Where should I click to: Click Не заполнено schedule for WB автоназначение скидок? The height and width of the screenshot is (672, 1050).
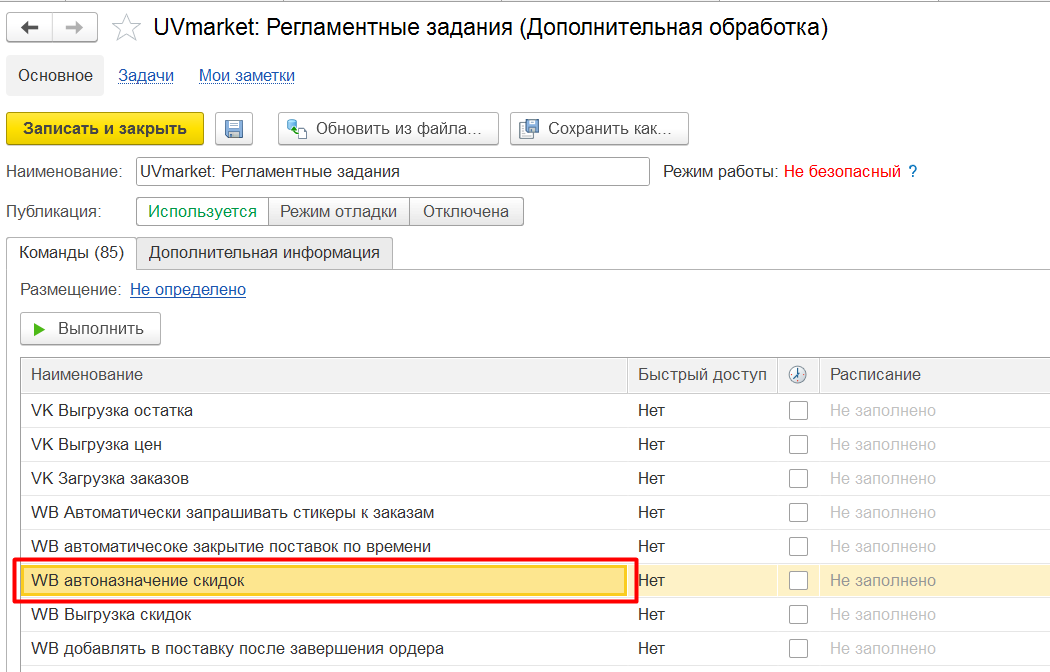coord(883,580)
